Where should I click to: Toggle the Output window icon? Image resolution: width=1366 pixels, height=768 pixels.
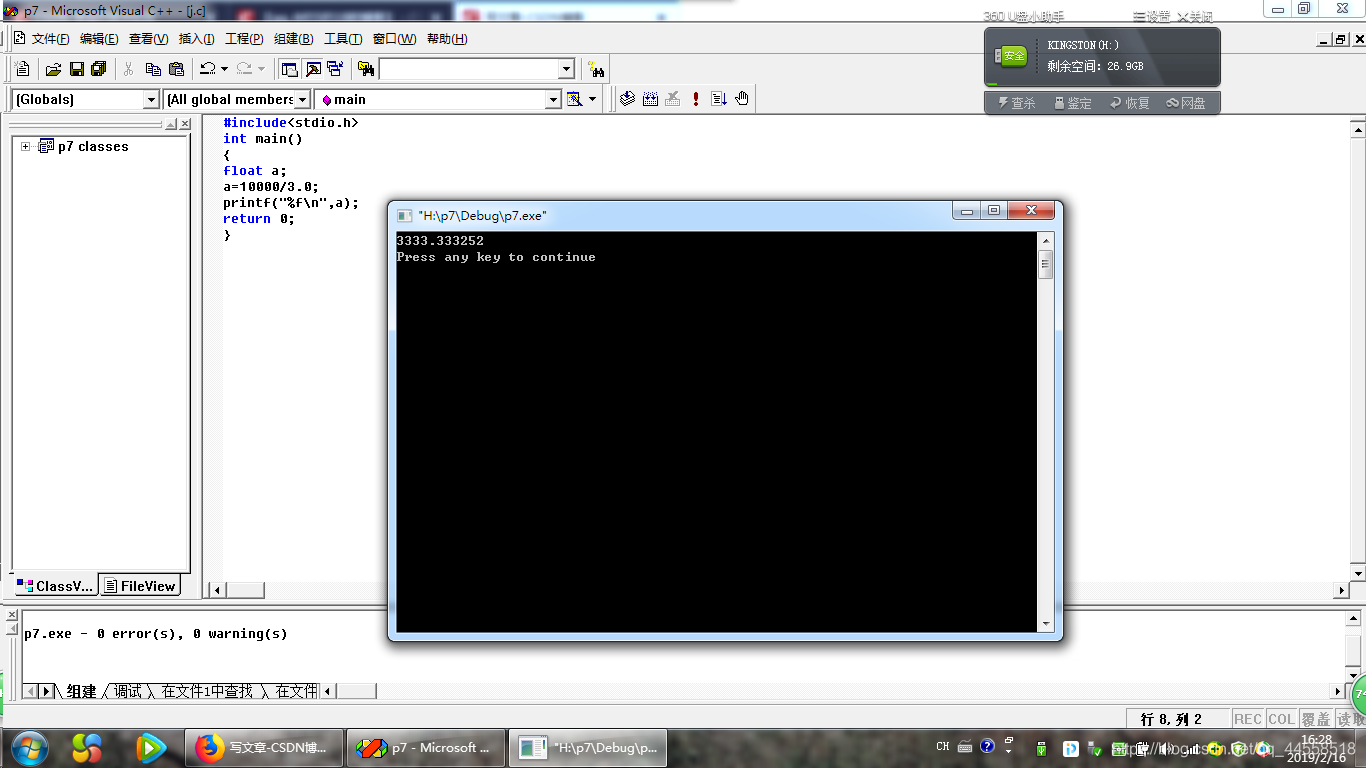pyautogui.click(x=313, y=69)
